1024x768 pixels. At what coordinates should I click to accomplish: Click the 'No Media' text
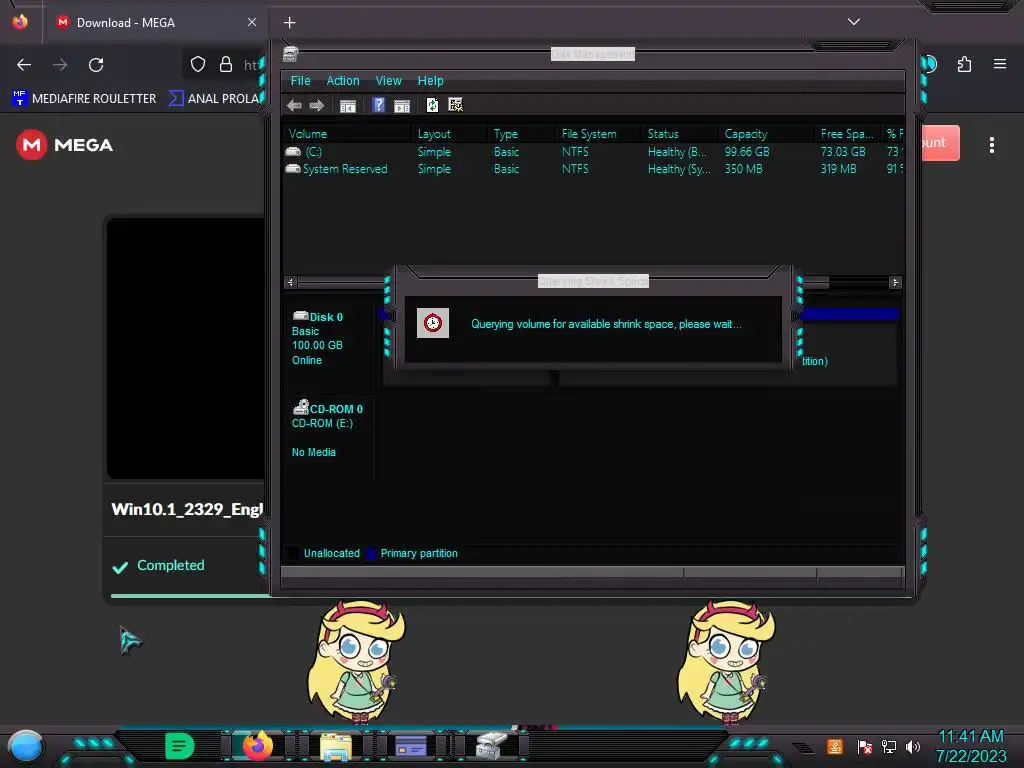313,452
